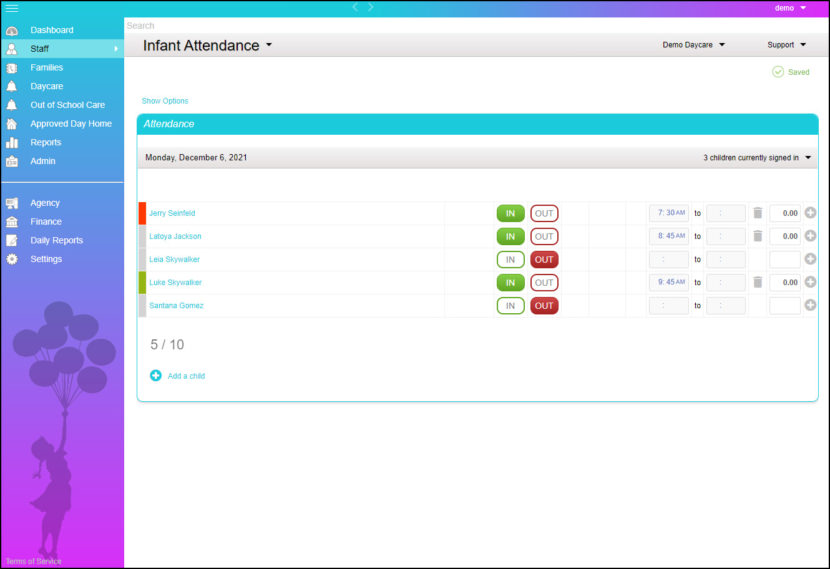The image size is (830, 569).
Task: Click the Daily Reports notepad icon
Action: [x=12, y=240]
